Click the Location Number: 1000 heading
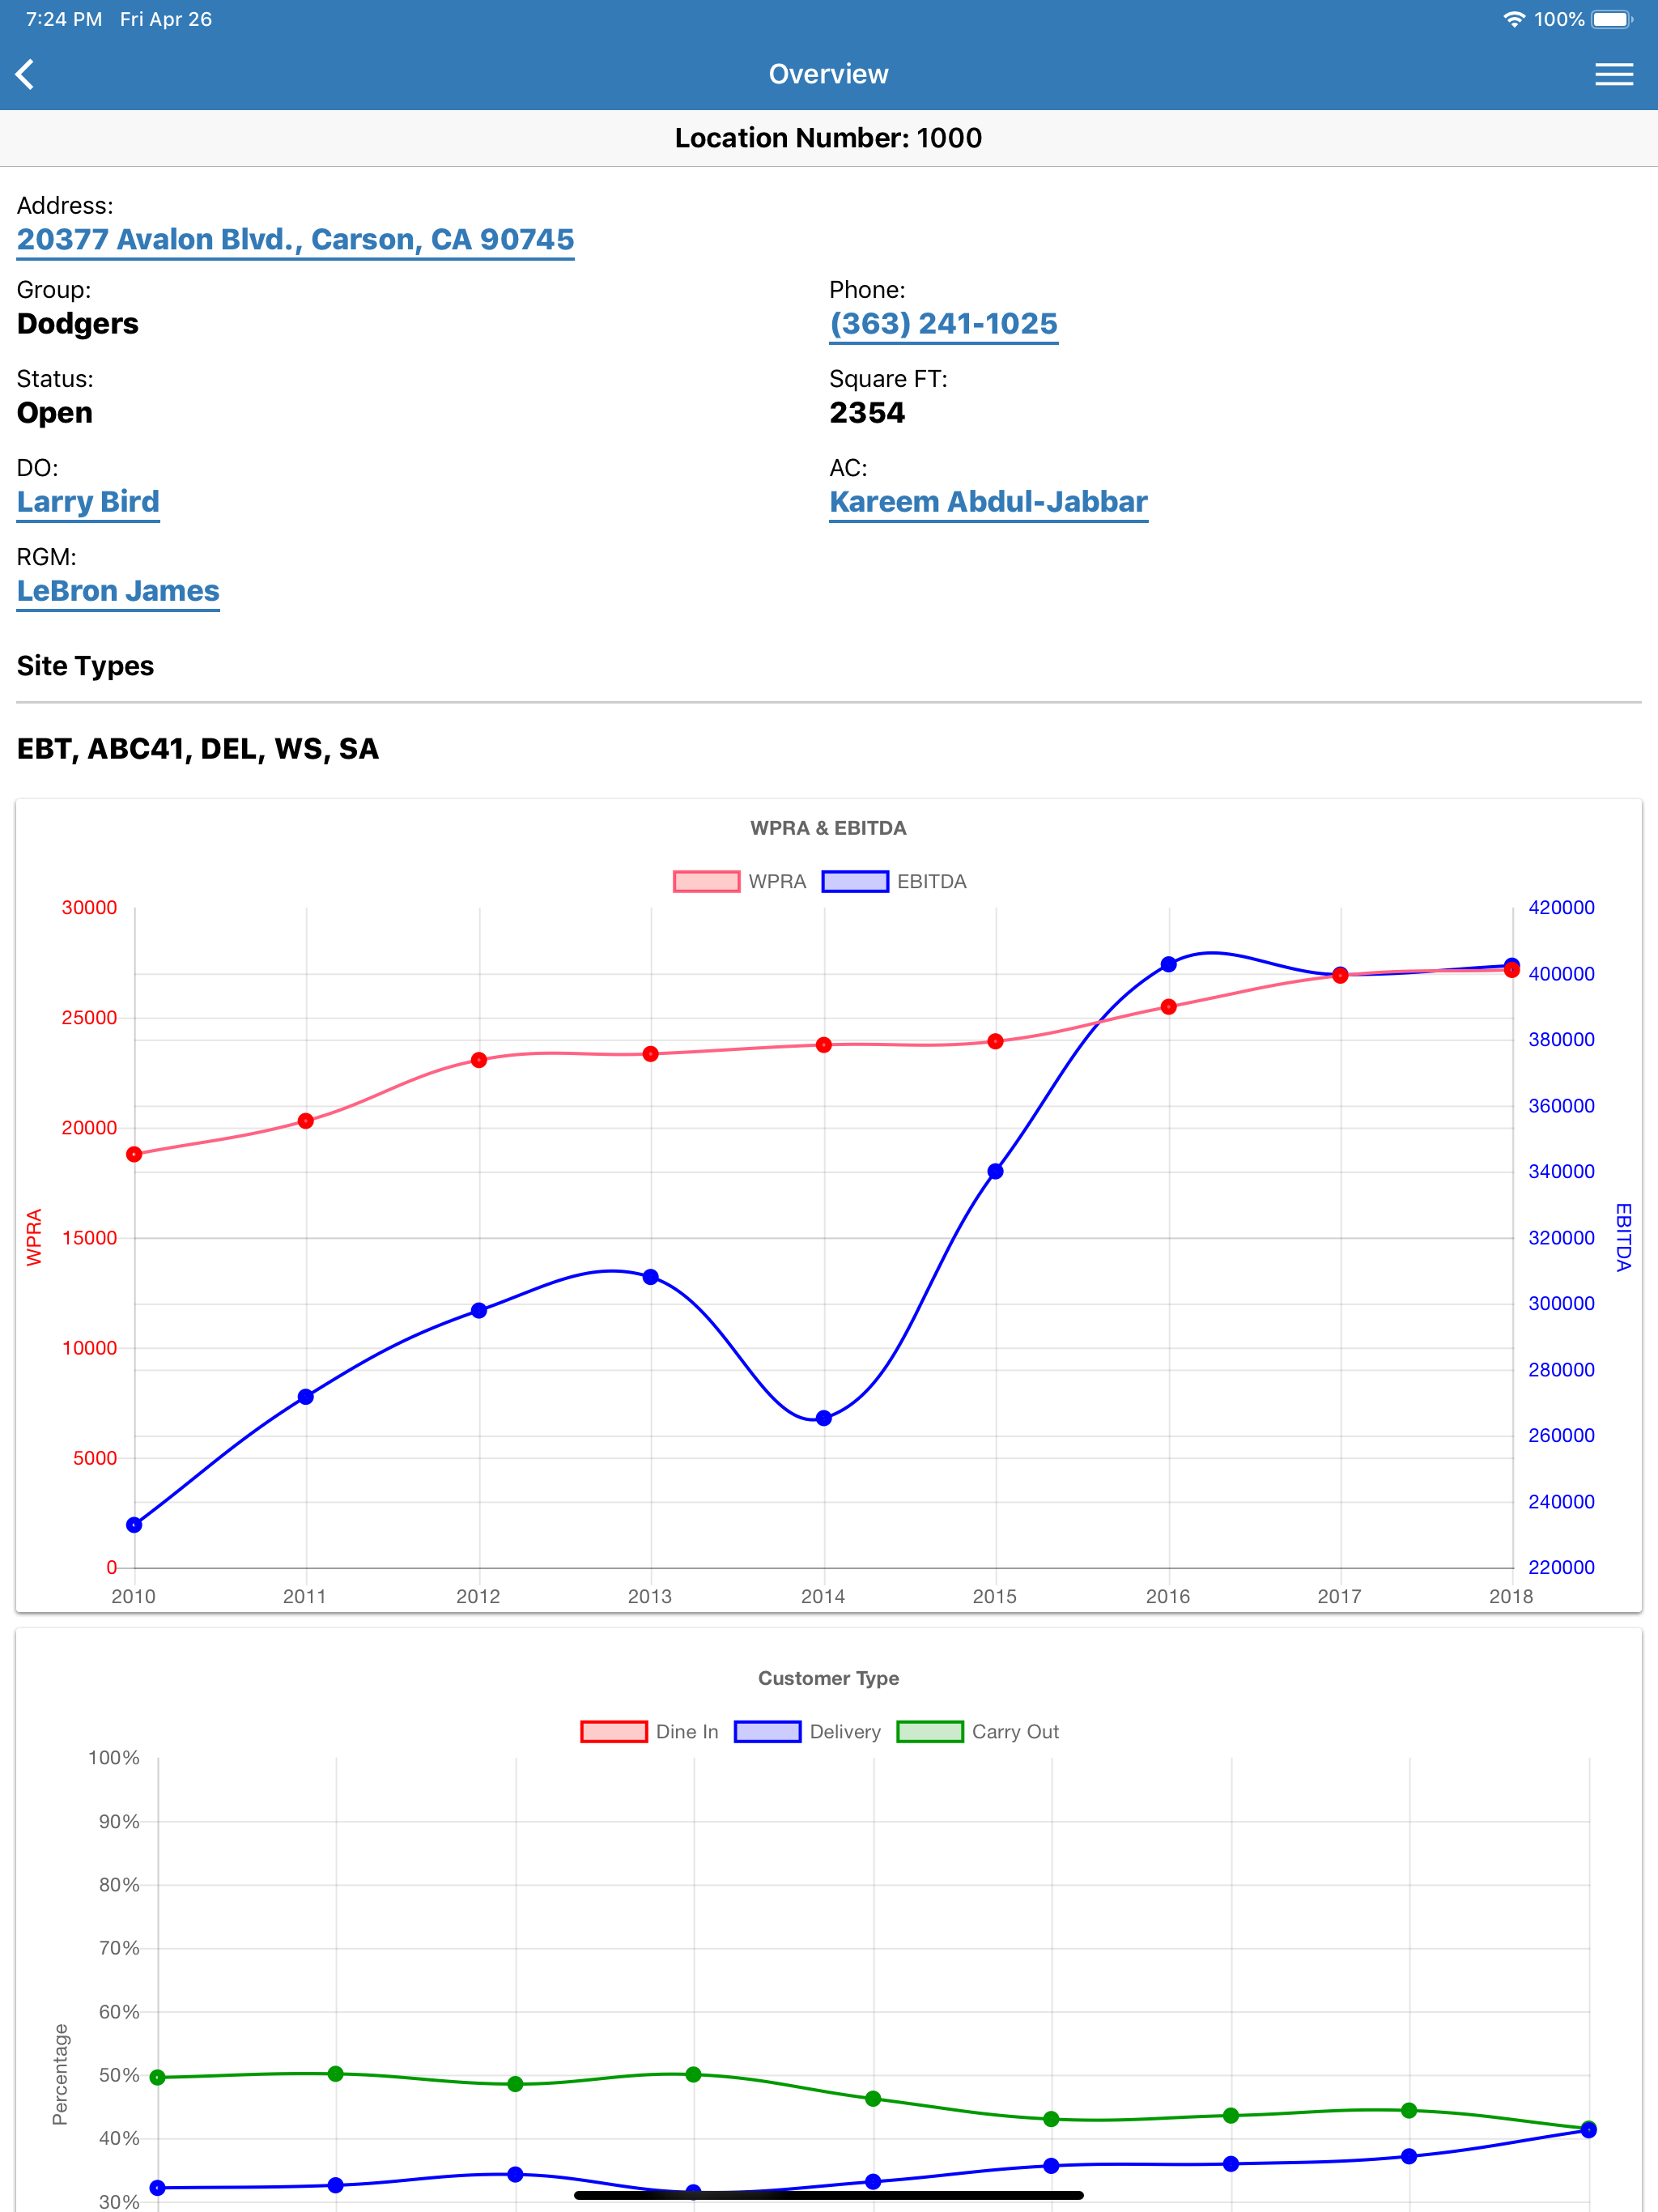This screenshot has height=2212, width=1658. pos(828,138)
